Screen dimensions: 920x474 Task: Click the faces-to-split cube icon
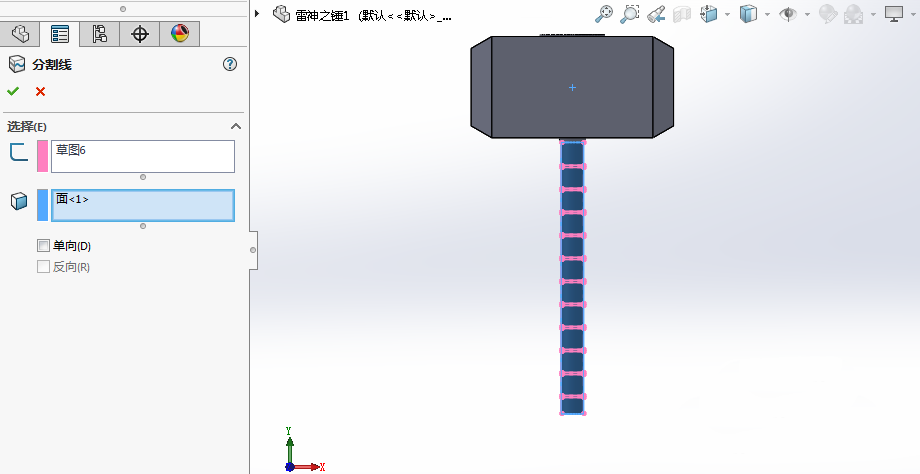[x=19, y=201]
